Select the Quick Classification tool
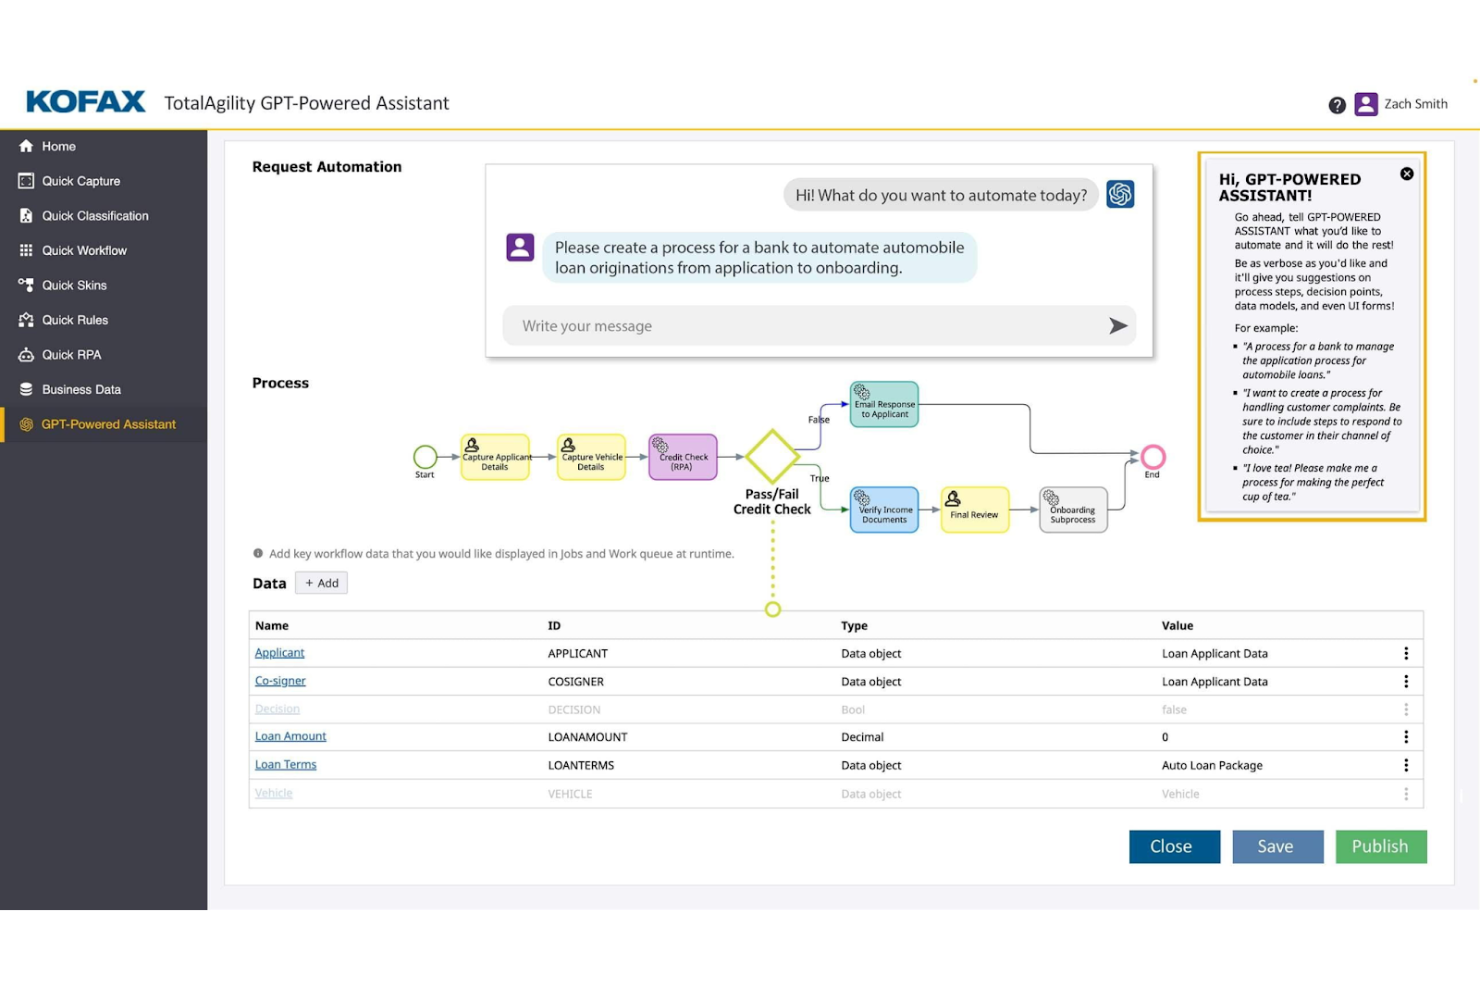This screenshot has width=1480, height=987. pyautogui.click(x=95, y=215)
